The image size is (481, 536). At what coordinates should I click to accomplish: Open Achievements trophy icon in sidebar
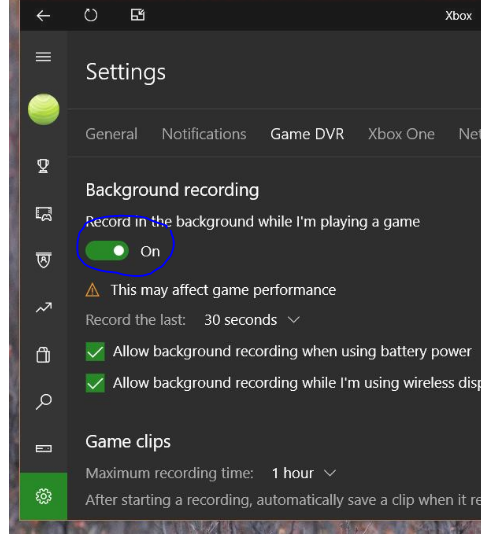(43, 166)
